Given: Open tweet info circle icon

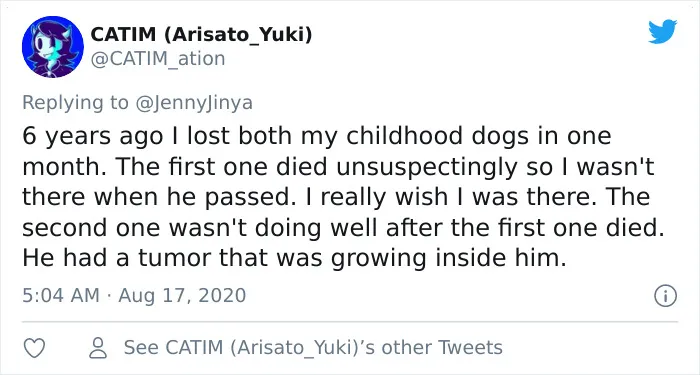Looking at the screenshot, I should 666,296.
